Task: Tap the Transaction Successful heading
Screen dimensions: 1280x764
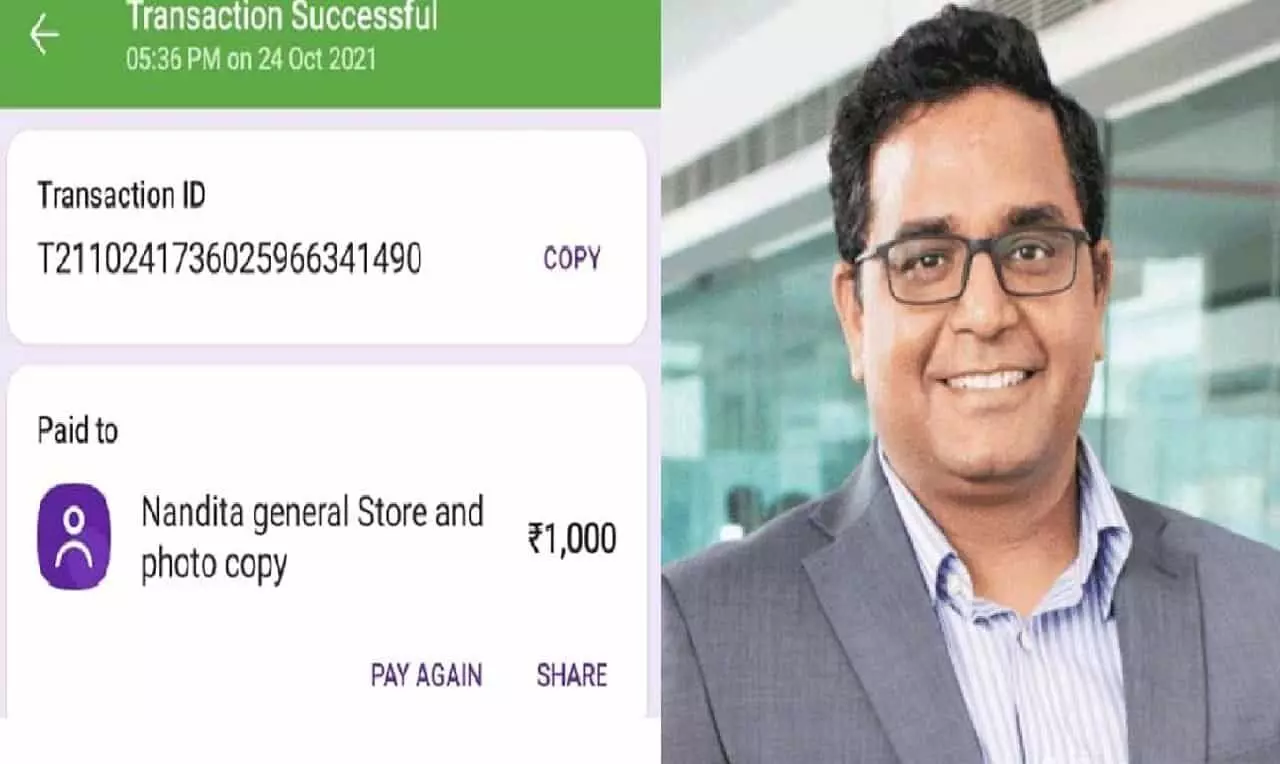Action: (x=281, y=16)
